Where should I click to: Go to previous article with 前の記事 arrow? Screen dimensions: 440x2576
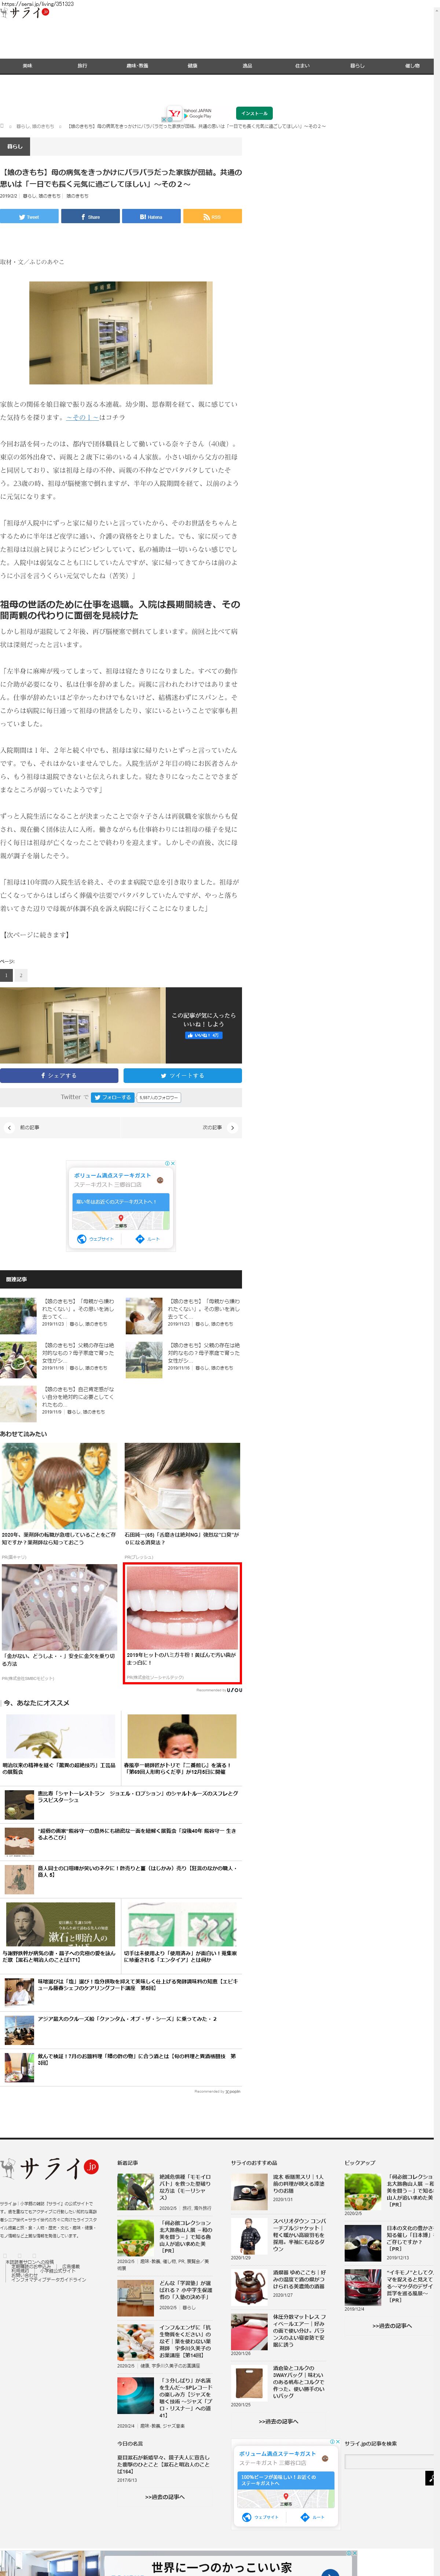click(10, 1127)
